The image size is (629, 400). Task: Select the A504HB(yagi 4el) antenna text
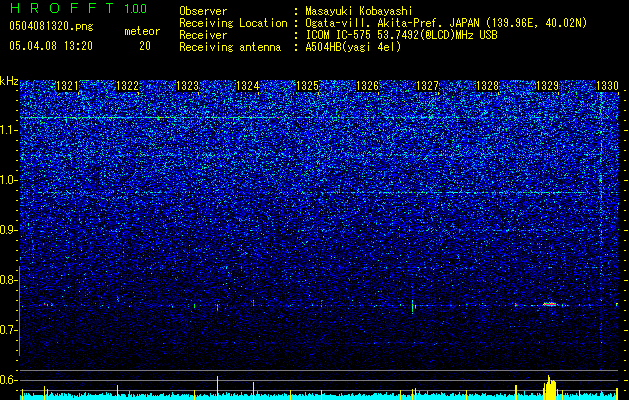click(353, 47)
